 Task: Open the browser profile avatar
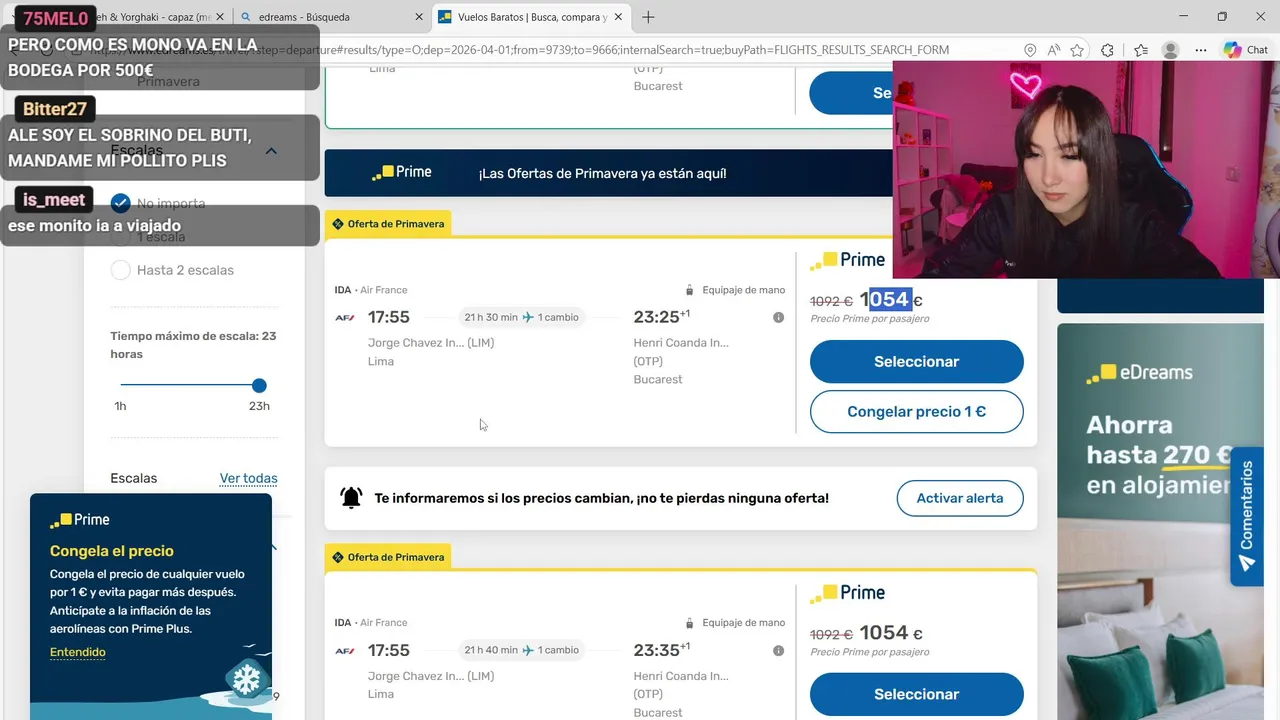click(1171, 50)
